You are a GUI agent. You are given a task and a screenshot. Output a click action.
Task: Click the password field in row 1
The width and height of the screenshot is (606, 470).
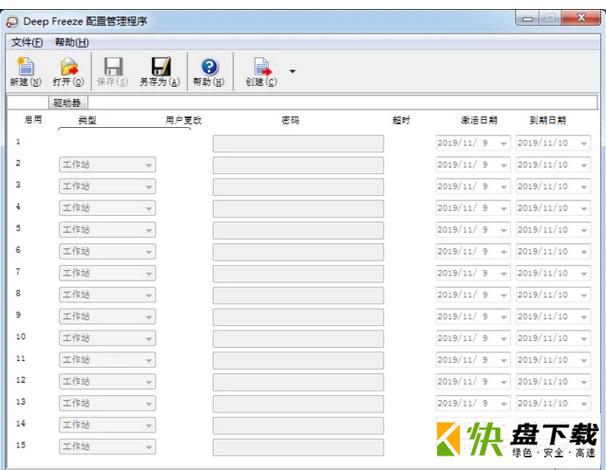point(298,143)
